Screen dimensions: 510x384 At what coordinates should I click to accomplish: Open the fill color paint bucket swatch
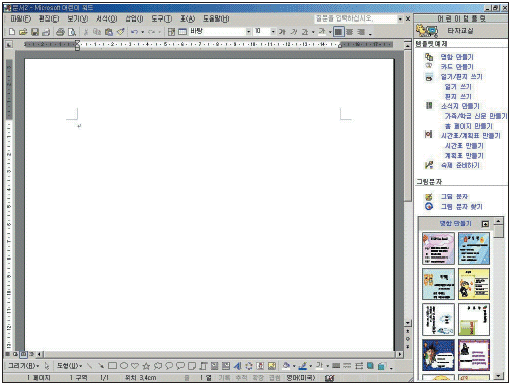tap(286, 366)
